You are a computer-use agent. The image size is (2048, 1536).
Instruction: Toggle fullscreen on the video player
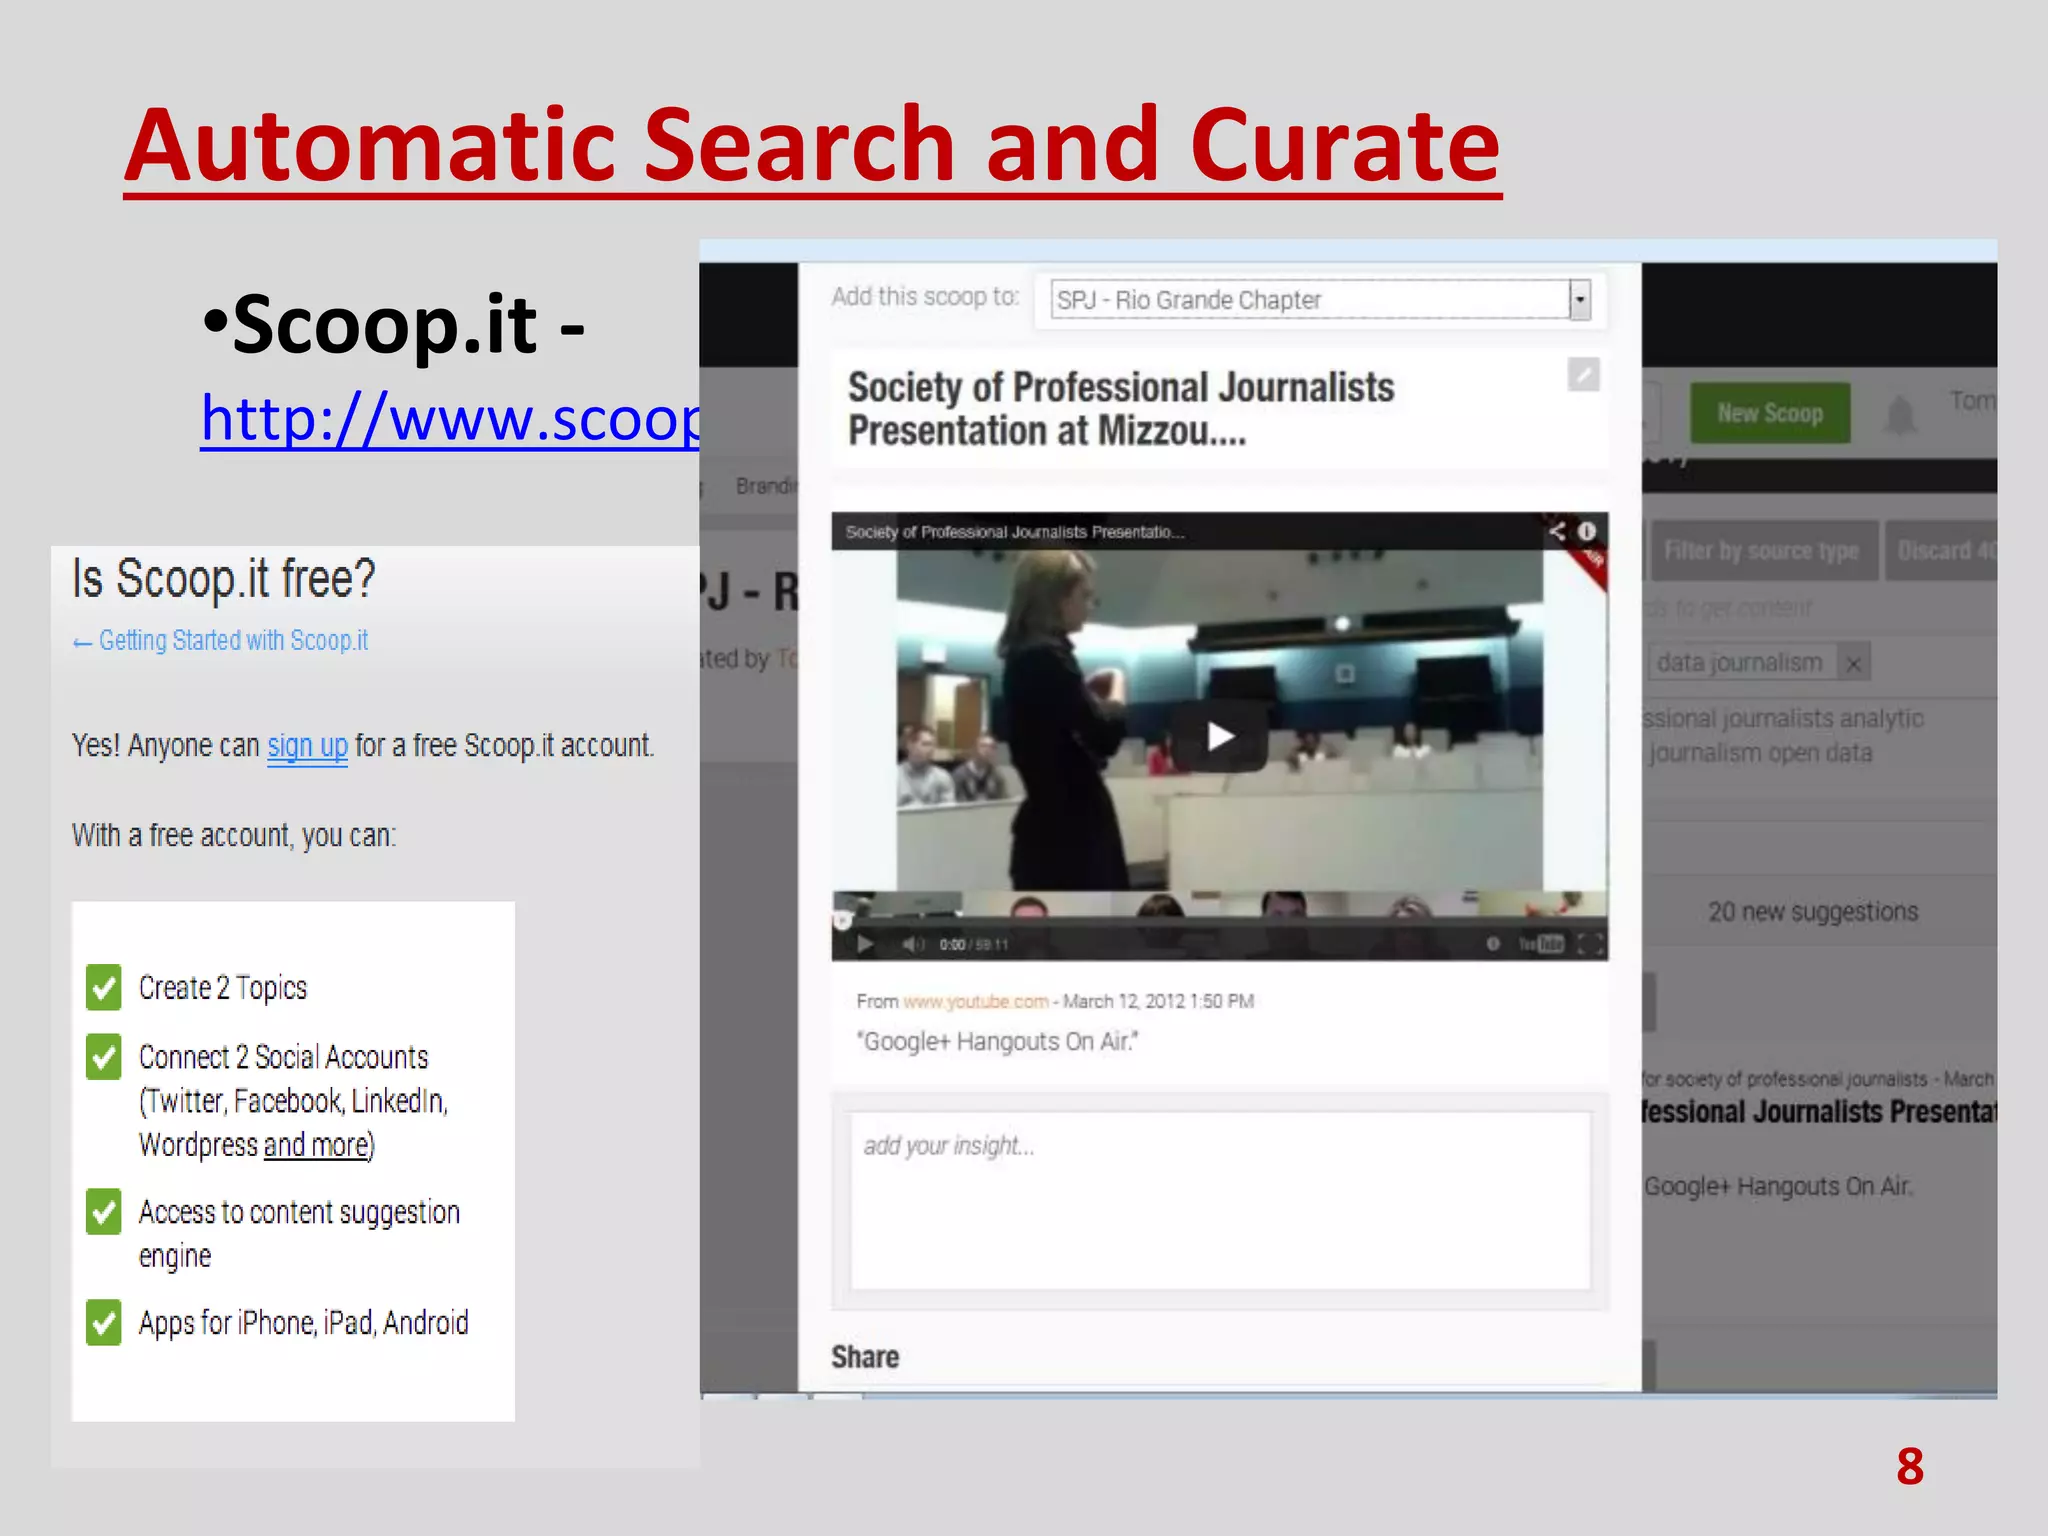point(1589,944)
